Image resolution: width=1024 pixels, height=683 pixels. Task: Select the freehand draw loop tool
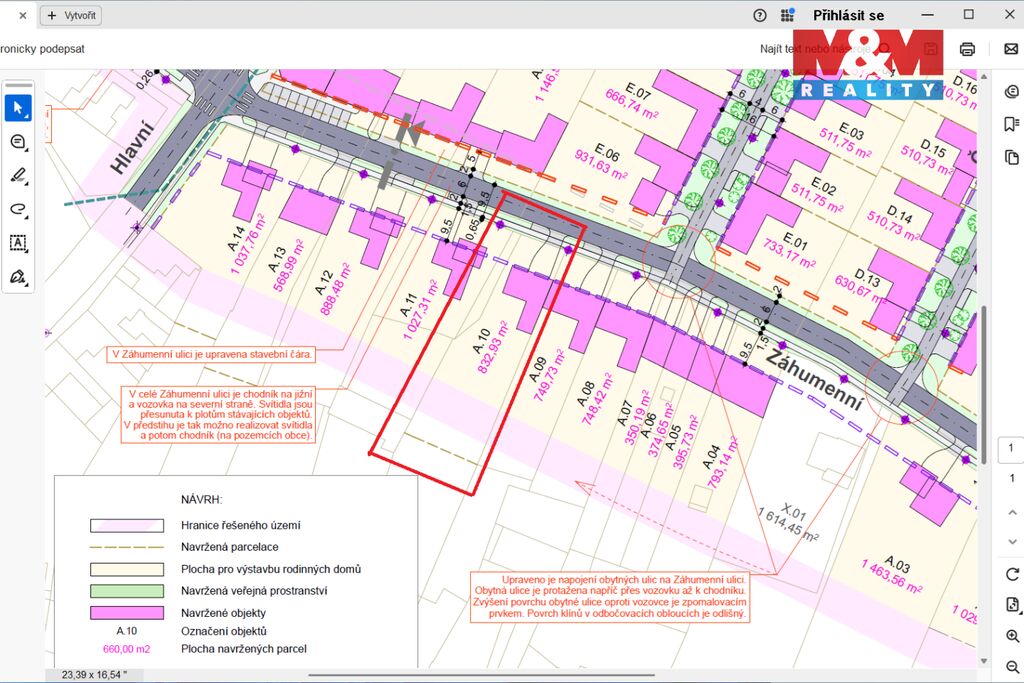[18, 209]
